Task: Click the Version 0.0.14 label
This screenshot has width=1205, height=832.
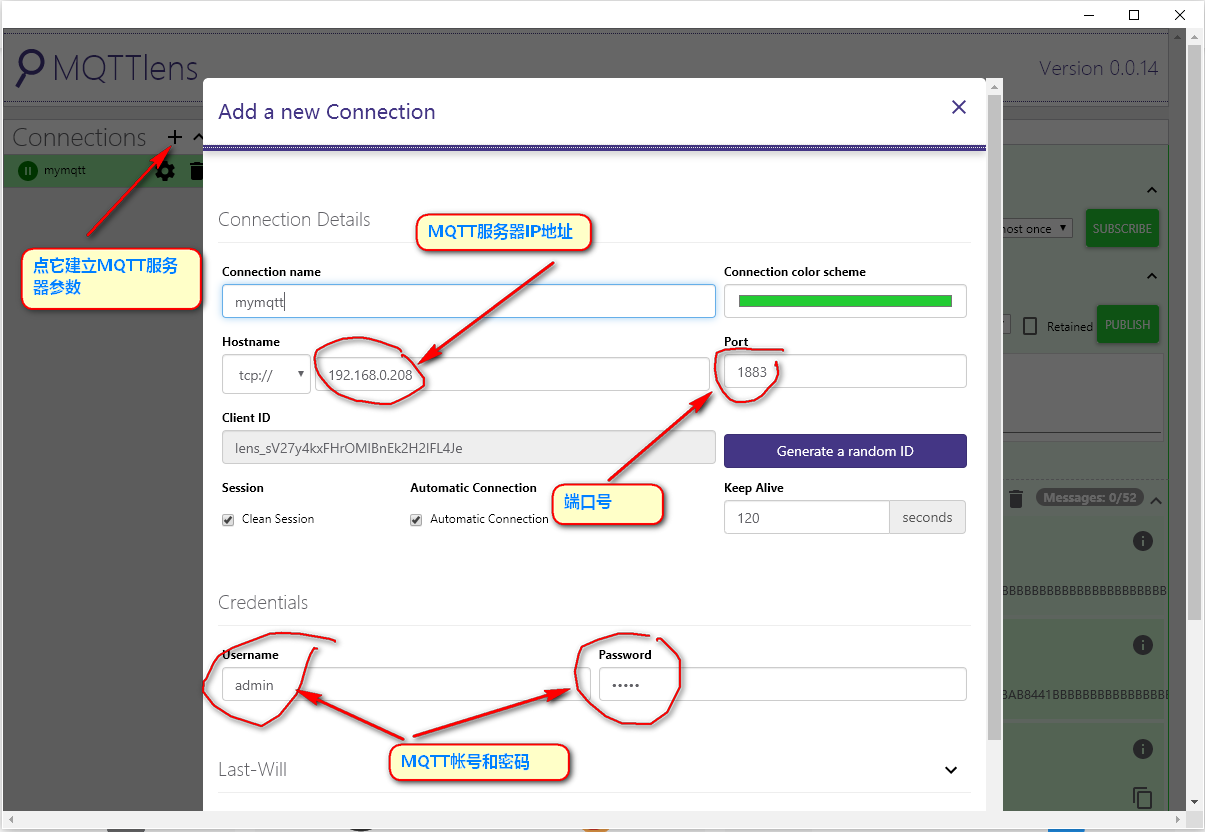Action: [x=1098, y=69]
